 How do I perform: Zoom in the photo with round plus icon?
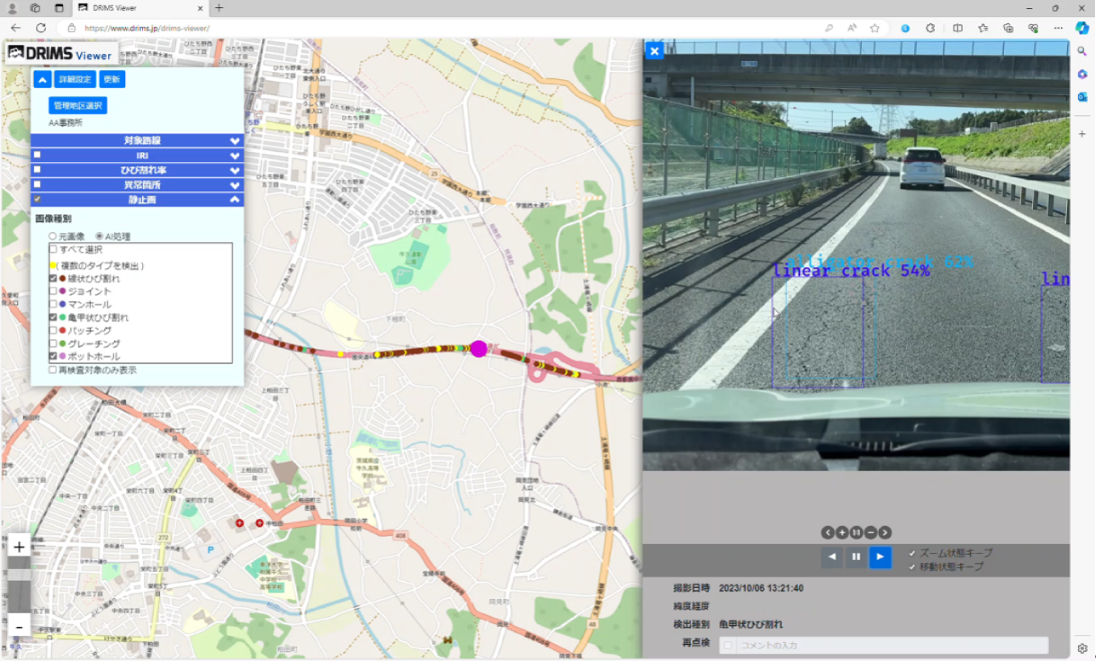[x=842, y=533]
